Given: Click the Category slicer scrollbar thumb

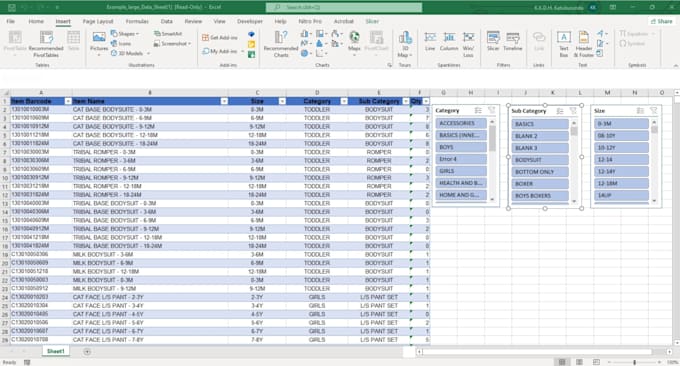Looking at the screenshot, I should point(492,138).
